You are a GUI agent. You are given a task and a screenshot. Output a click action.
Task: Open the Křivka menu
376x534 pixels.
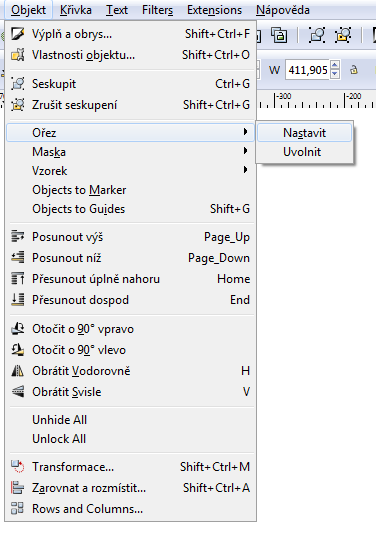click(76, 10)
